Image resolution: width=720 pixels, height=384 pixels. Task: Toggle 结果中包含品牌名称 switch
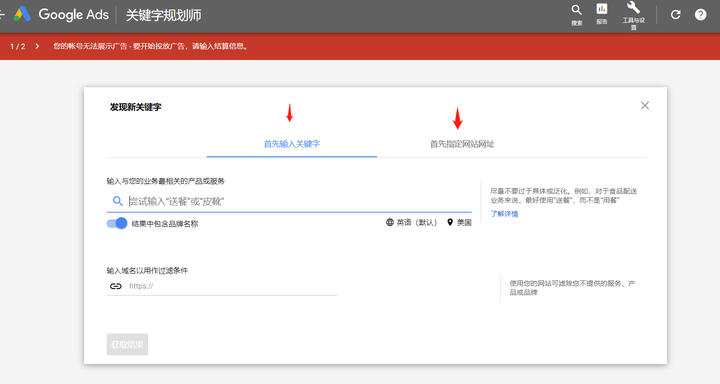[x=117, y=223]
